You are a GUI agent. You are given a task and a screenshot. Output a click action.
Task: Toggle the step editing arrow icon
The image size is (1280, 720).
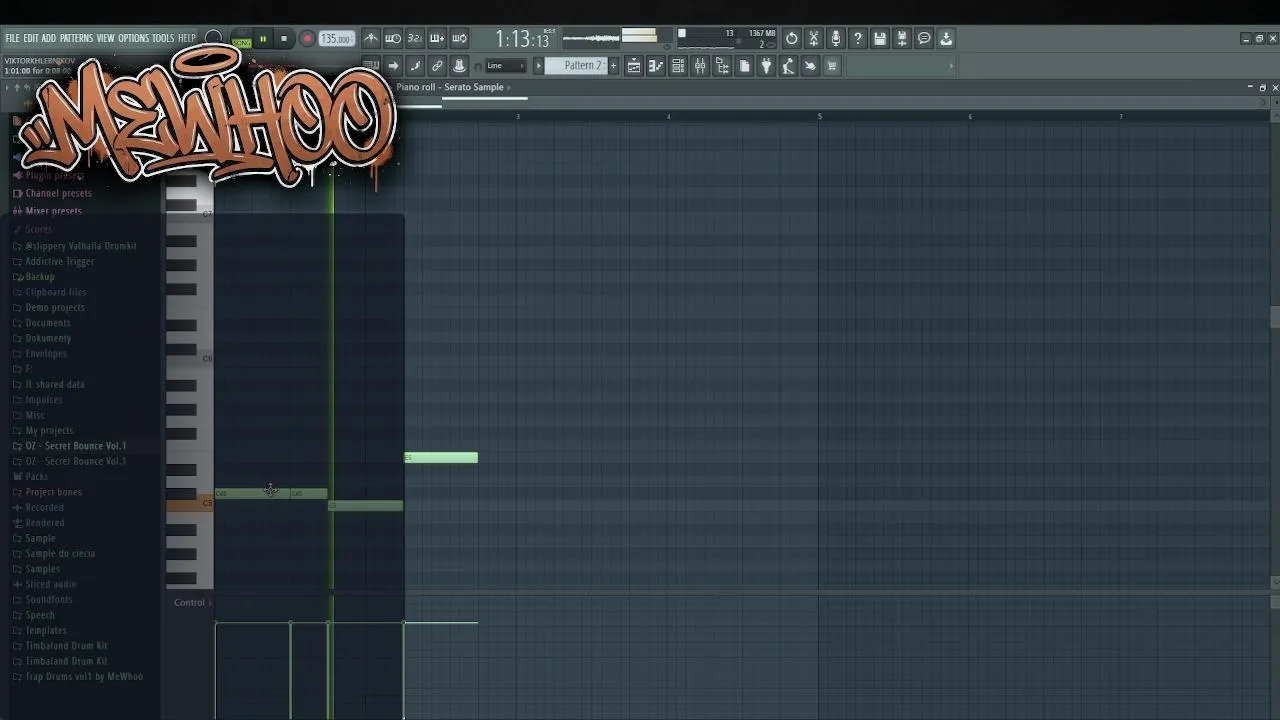point(393,66)
